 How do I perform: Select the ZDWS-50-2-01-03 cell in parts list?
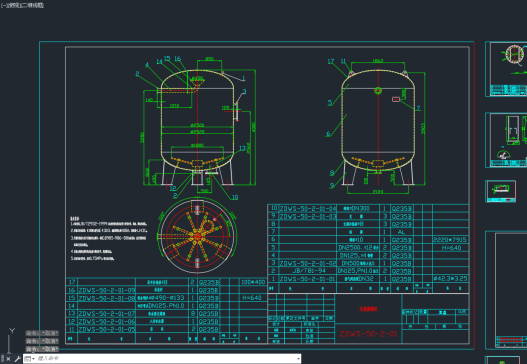308,216
